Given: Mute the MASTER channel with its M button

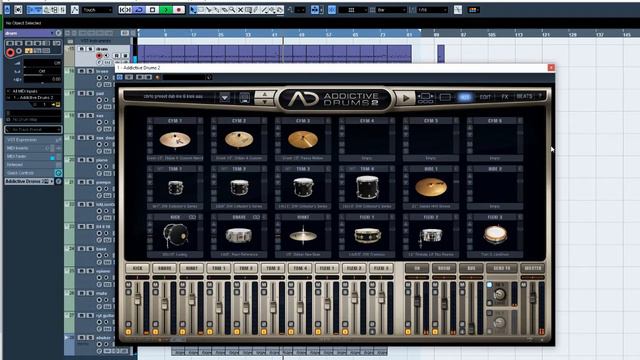Looking at the screenshot, I should point(524,284).
